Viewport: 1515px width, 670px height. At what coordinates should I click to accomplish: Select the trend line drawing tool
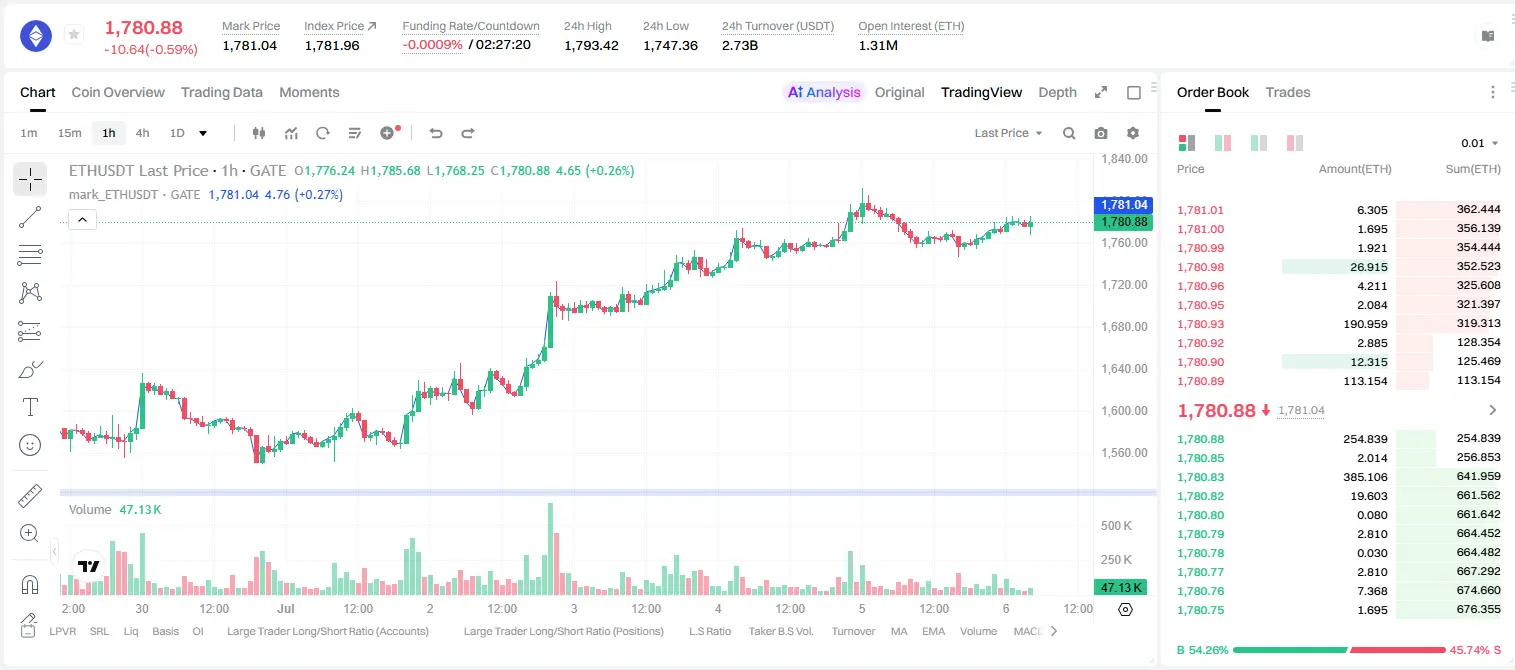tap(30, 217)
